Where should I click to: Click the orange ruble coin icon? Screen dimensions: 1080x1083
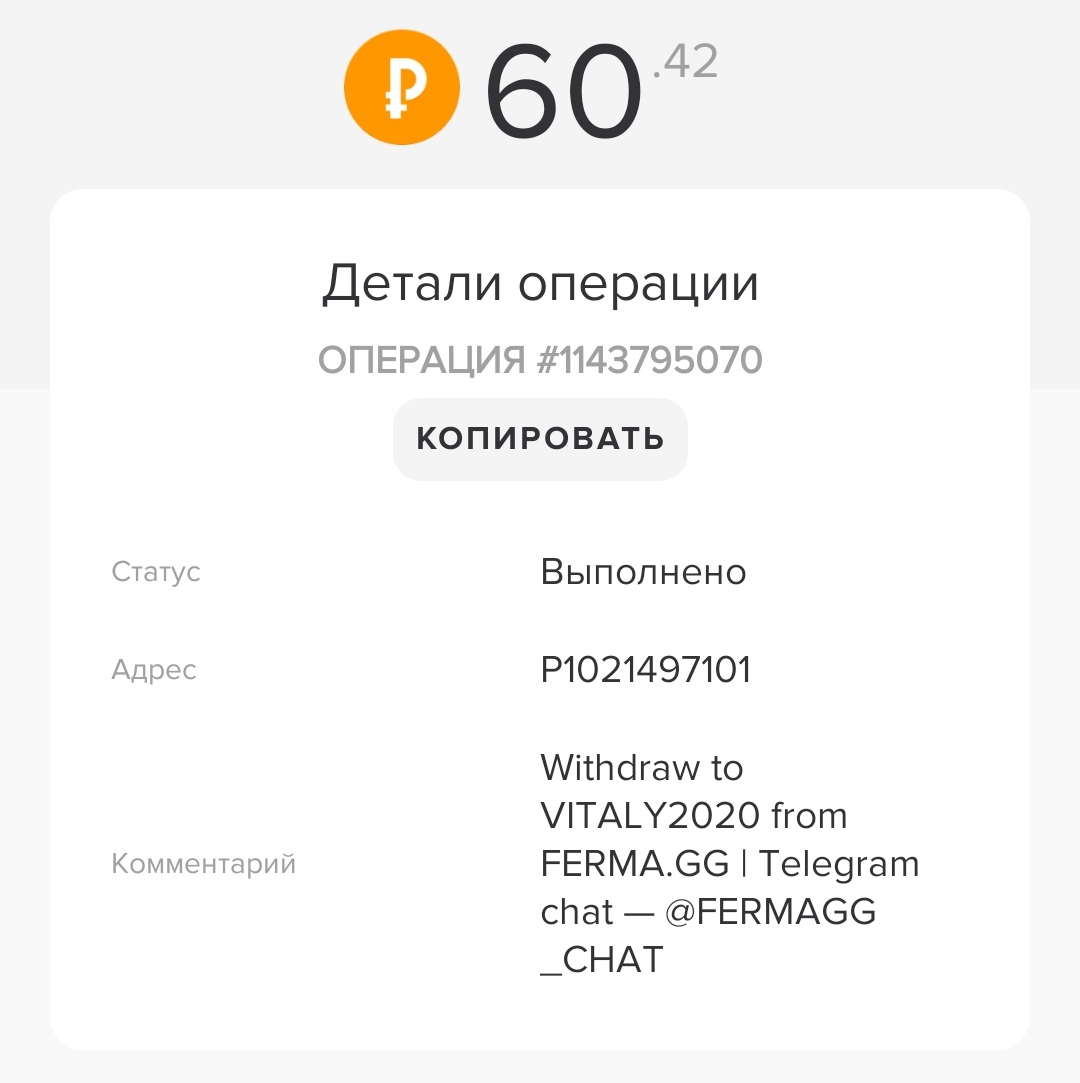coord(402,87)
